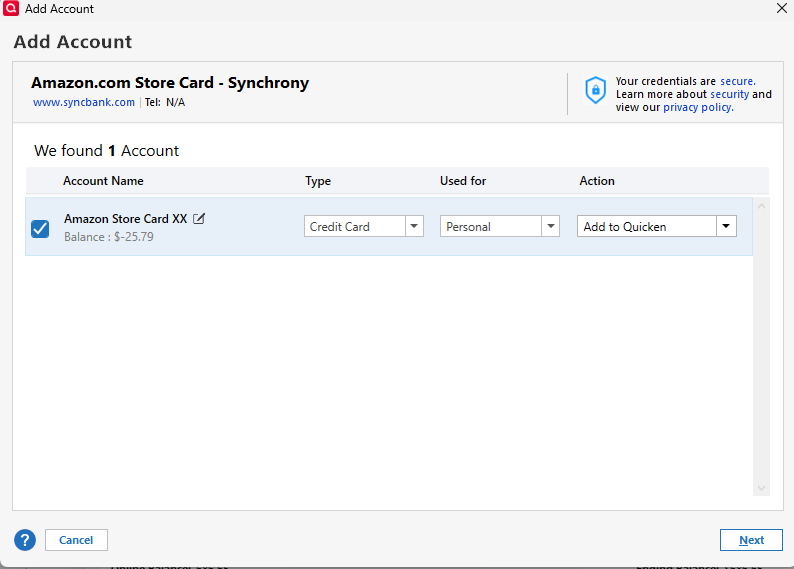Click the 'We found 1 Account' heading
This screenshot has width=794, height=569.
[106, 150]
